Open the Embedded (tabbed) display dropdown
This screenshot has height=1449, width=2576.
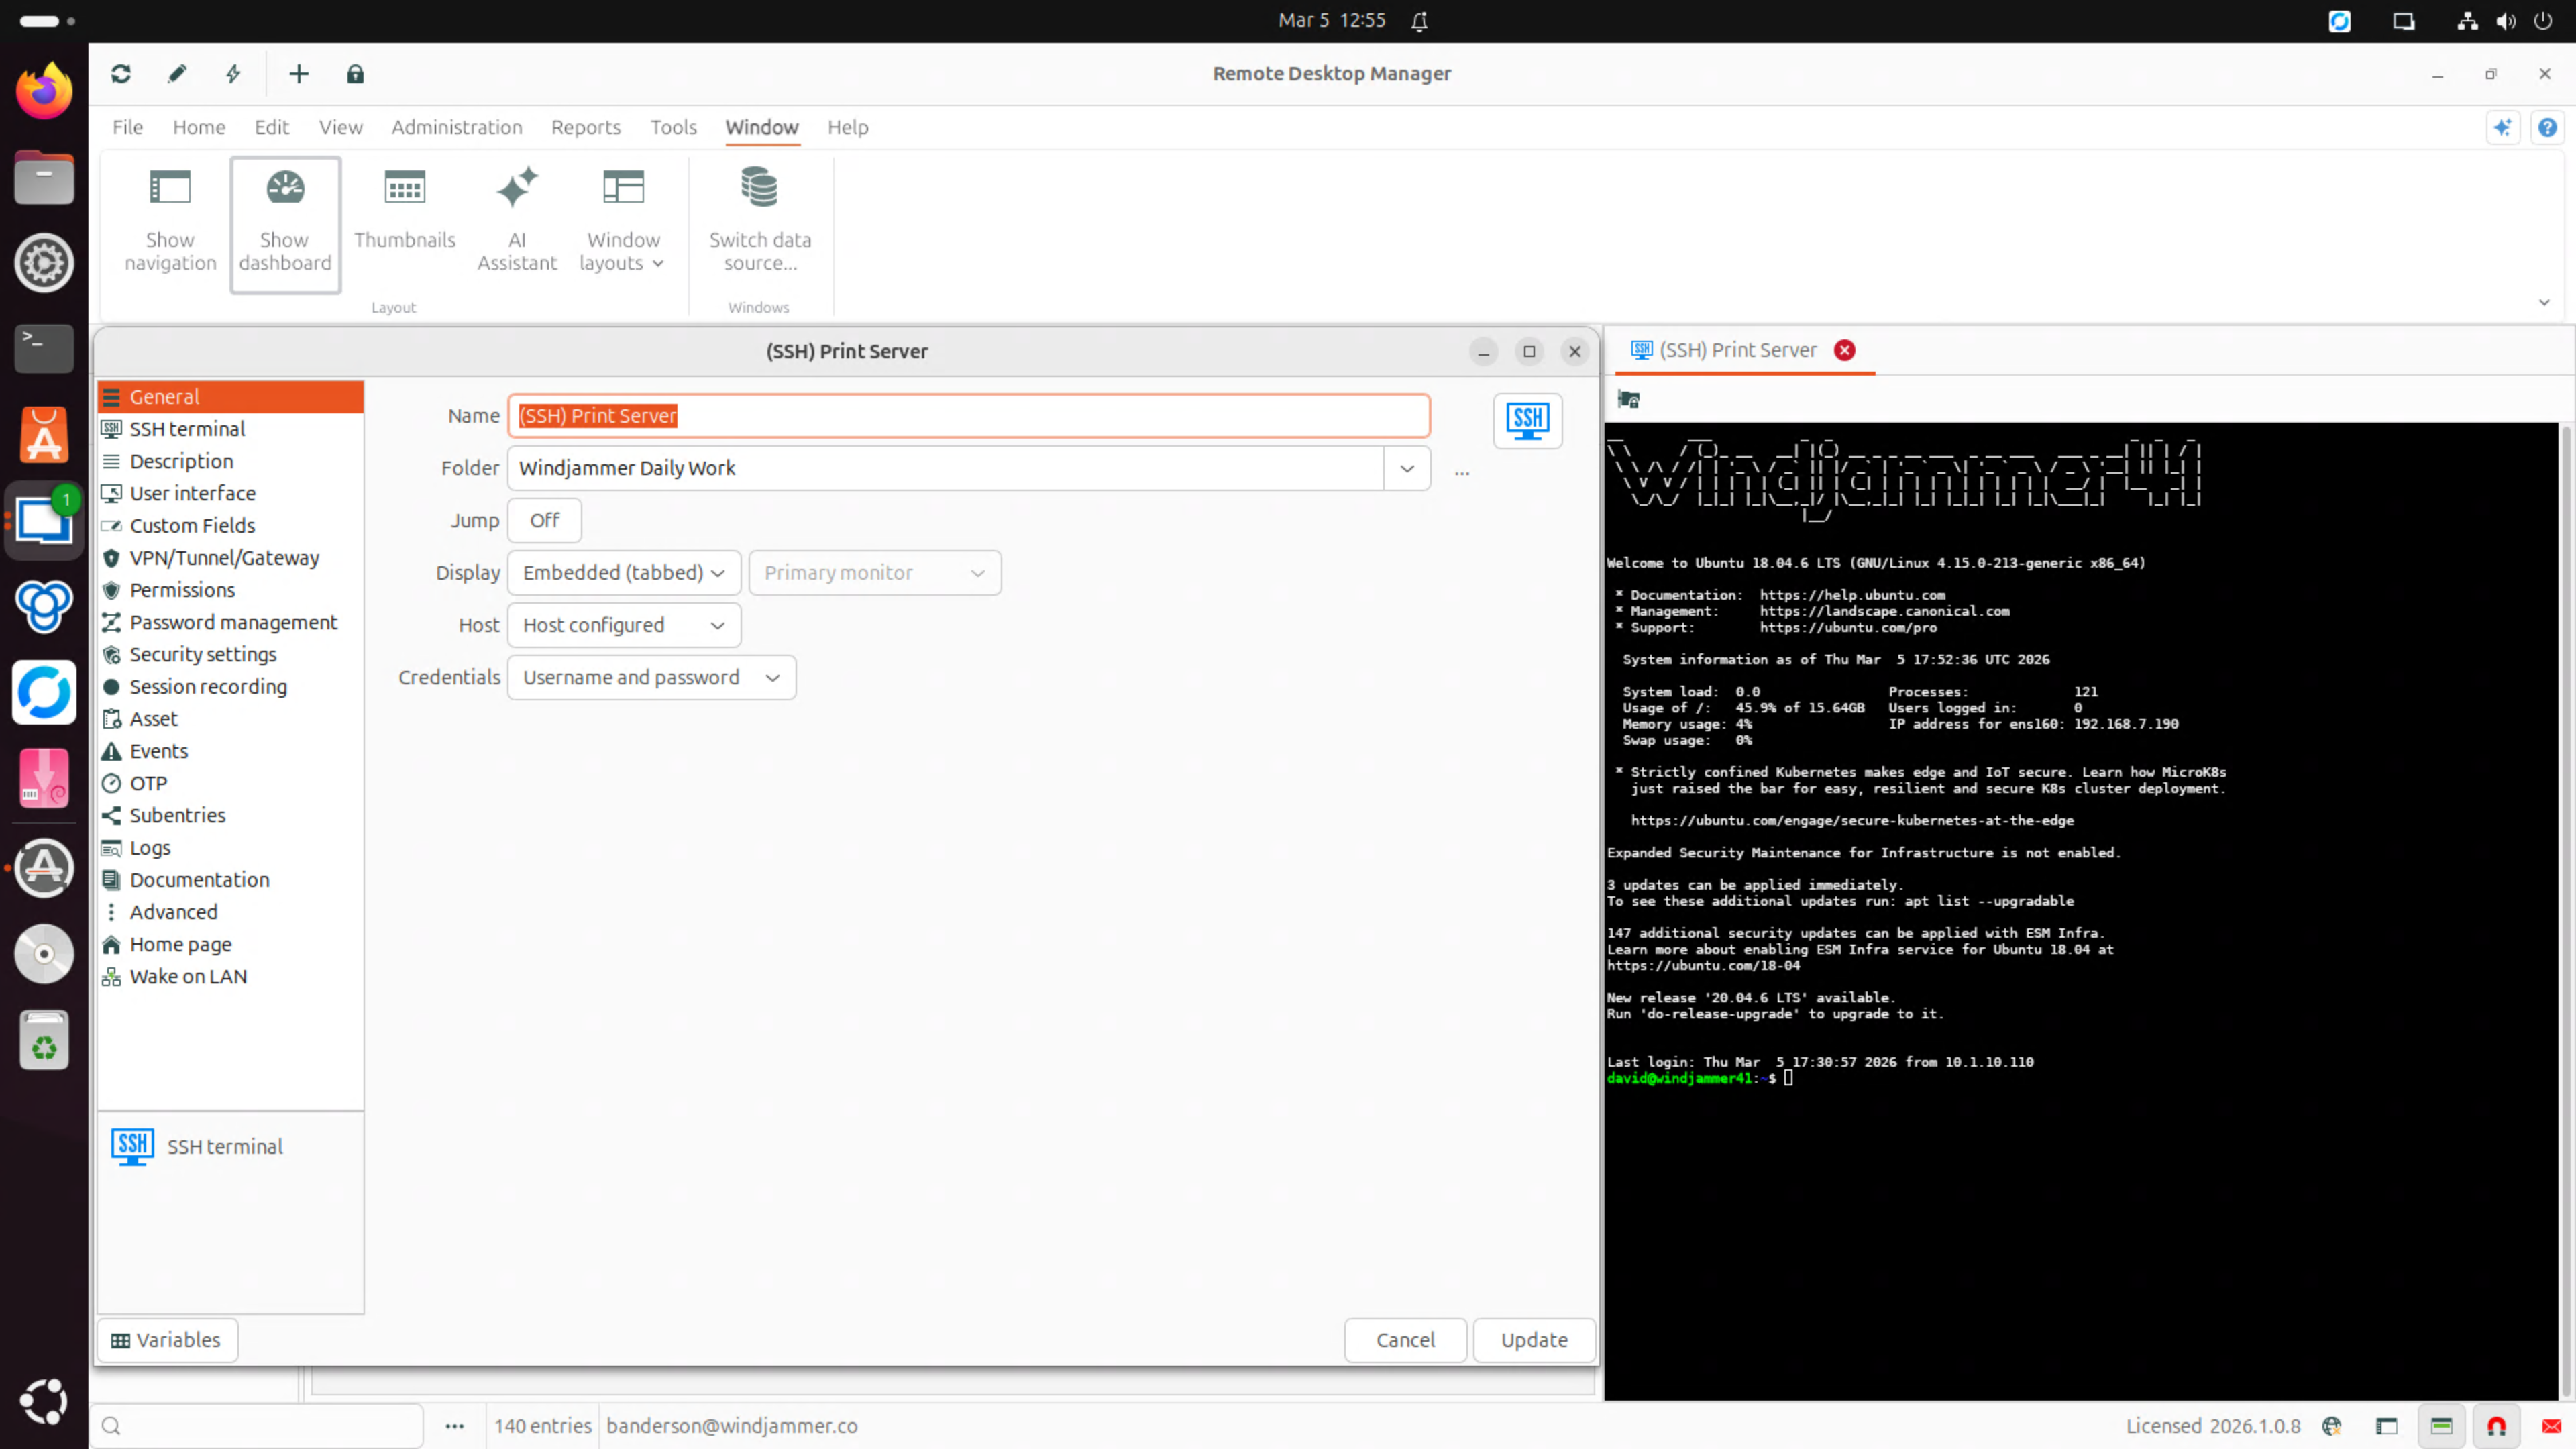tap(622, 572)
